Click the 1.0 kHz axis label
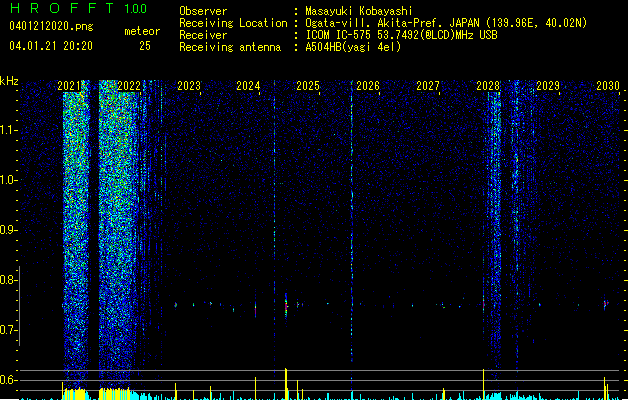This screenshot has height=400, width=629. coord(8,180)
